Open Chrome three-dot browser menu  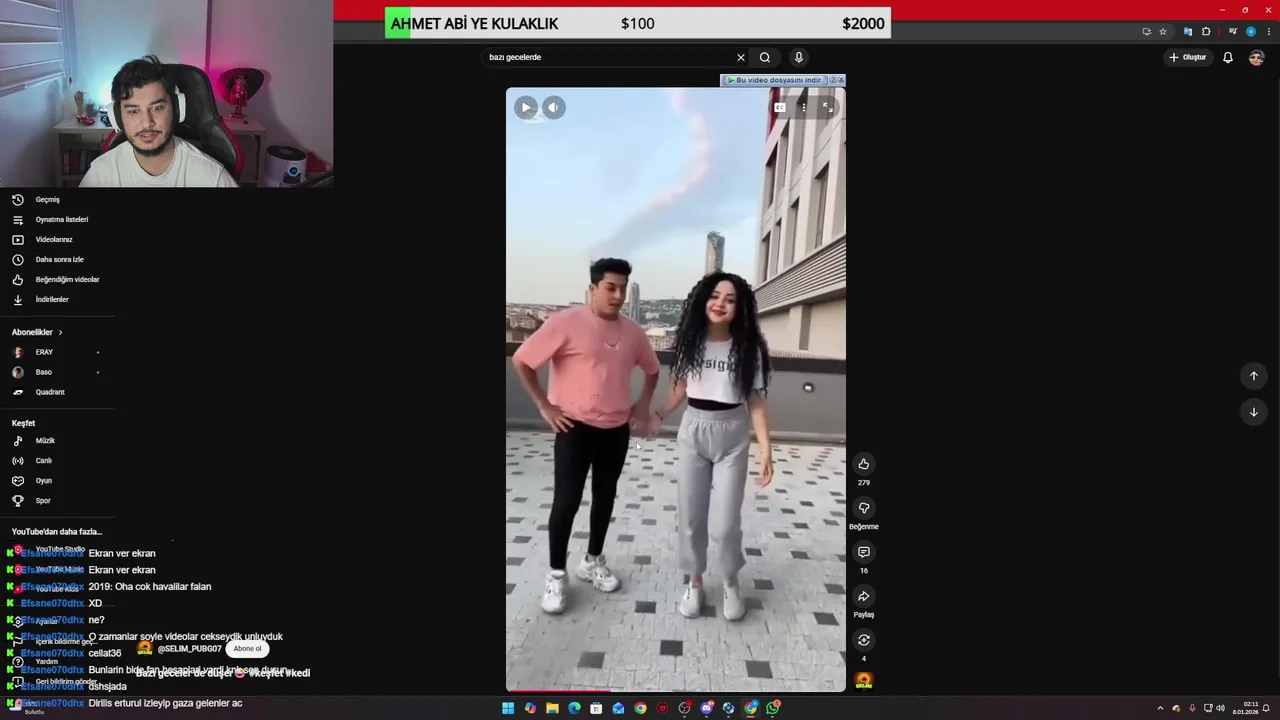pyautogui.click(x=1267, y=31)
